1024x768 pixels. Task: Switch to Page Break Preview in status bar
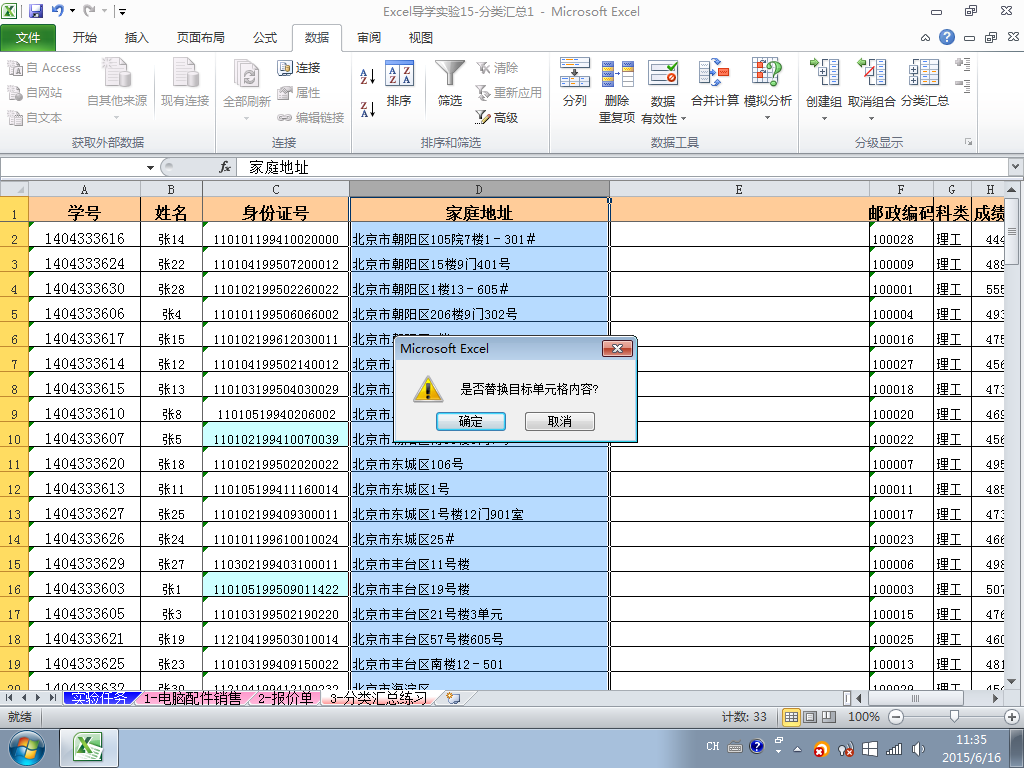[829, 717]
